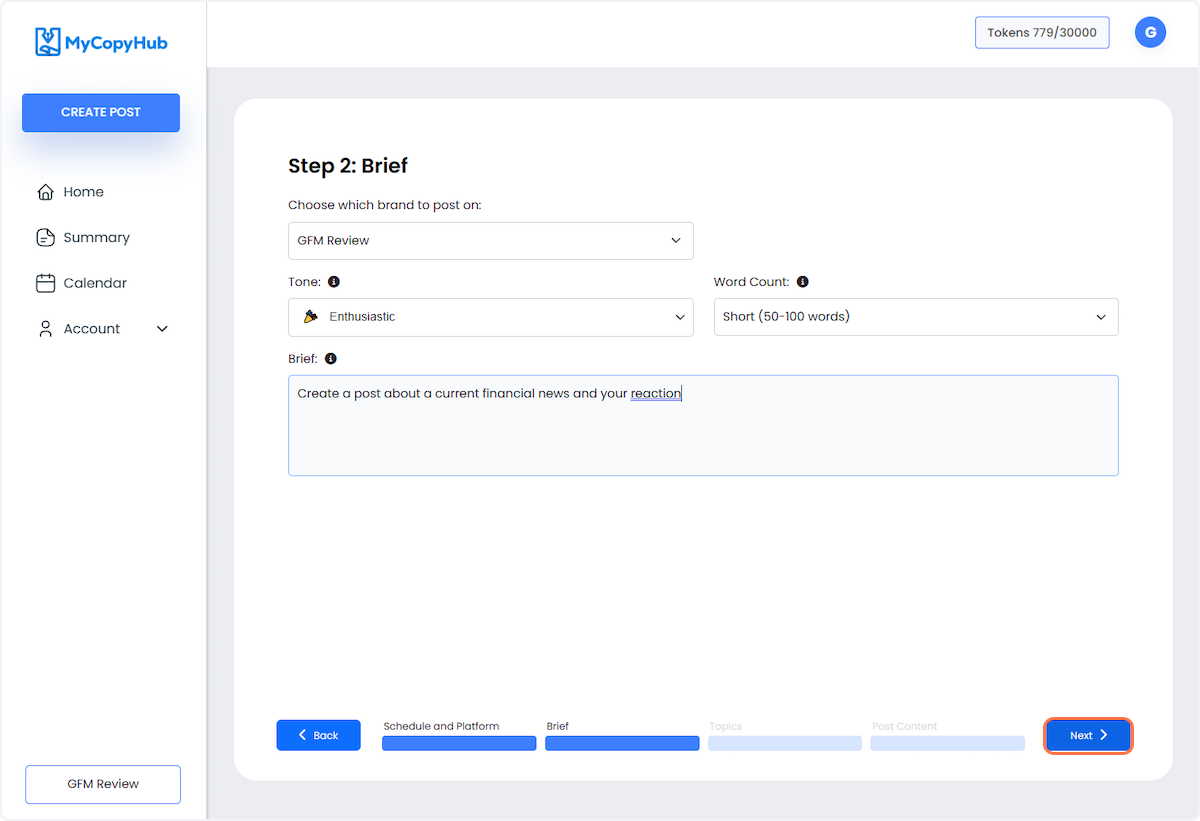Click the Summary document icon
Image resolution: width=1200 pixels, height=821 pixels.
point(45,237)
